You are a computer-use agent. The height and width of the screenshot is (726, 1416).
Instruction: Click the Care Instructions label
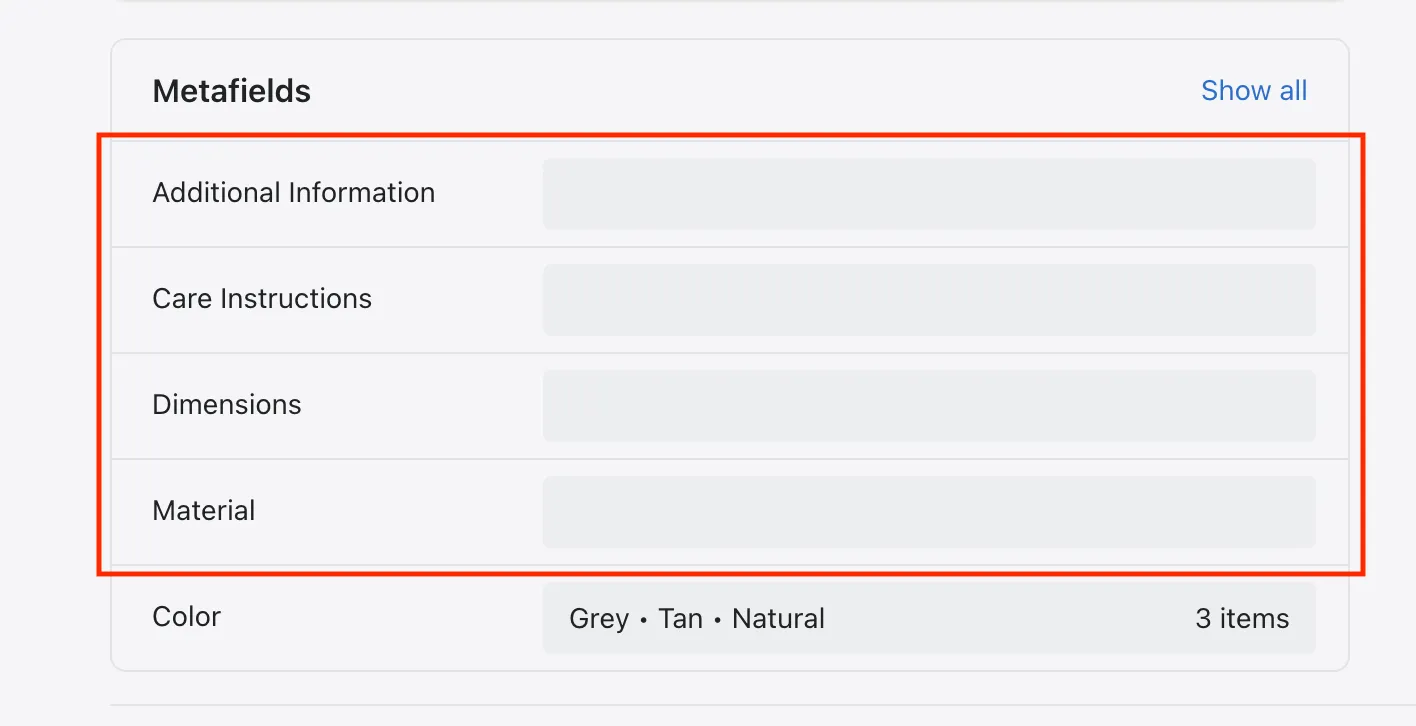coord(262,299)
